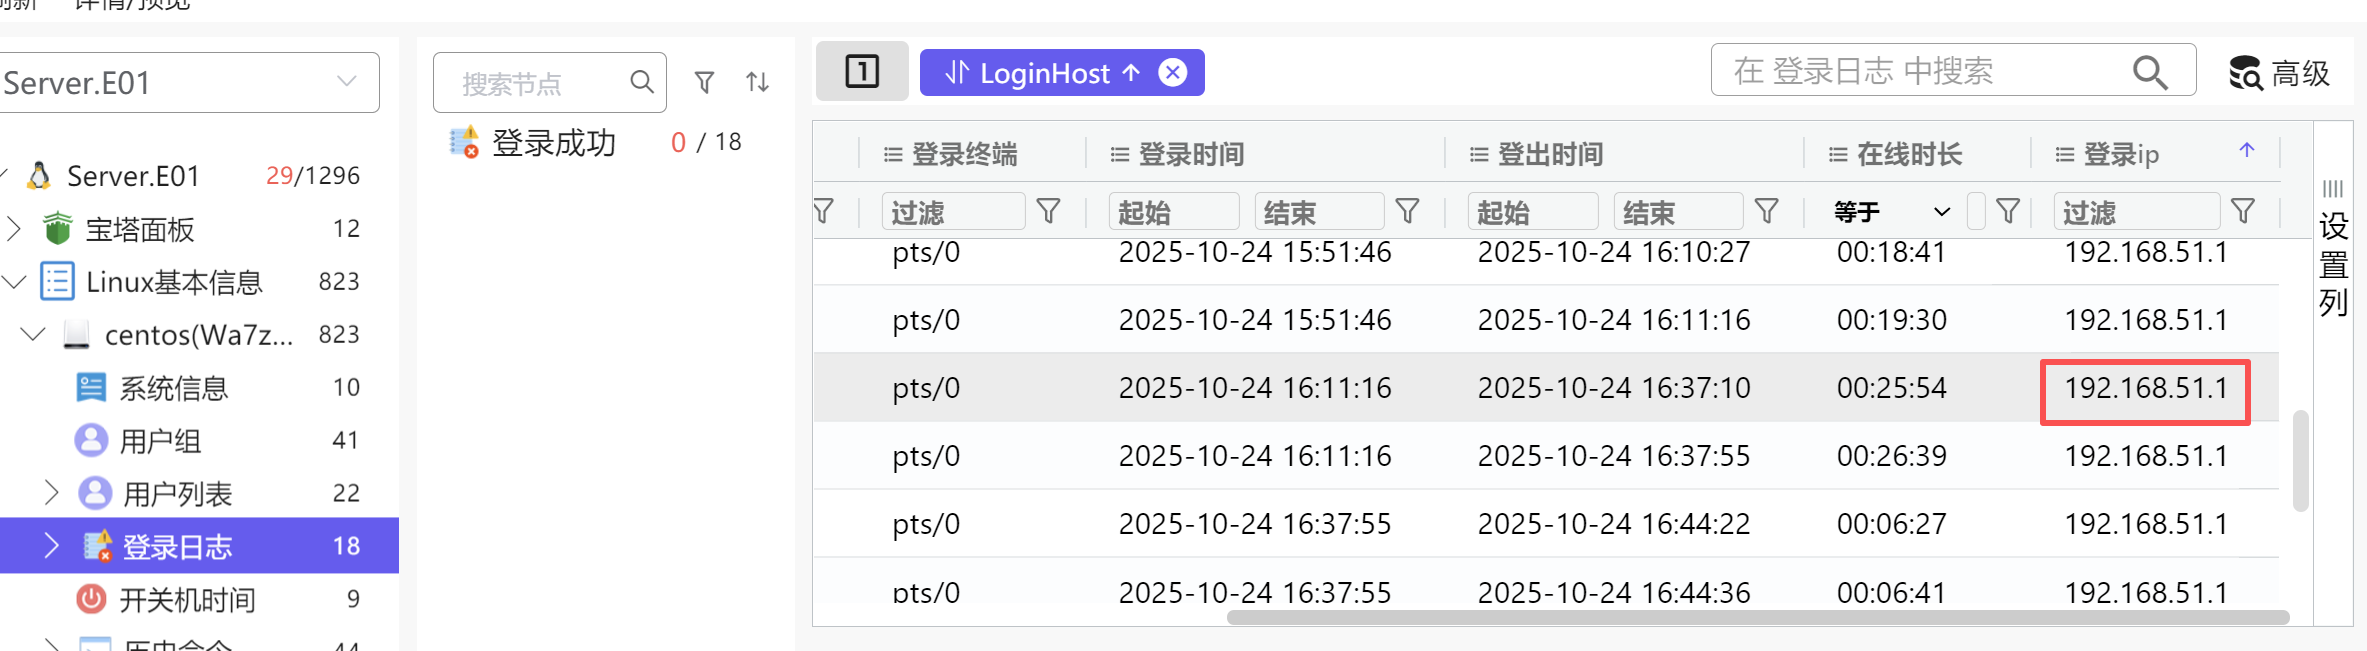Image resolution: width=2367 pixels, height=651 pixels.
Task: Click filter funnel for 在线时长 column
Action: tap(2007, 211)
